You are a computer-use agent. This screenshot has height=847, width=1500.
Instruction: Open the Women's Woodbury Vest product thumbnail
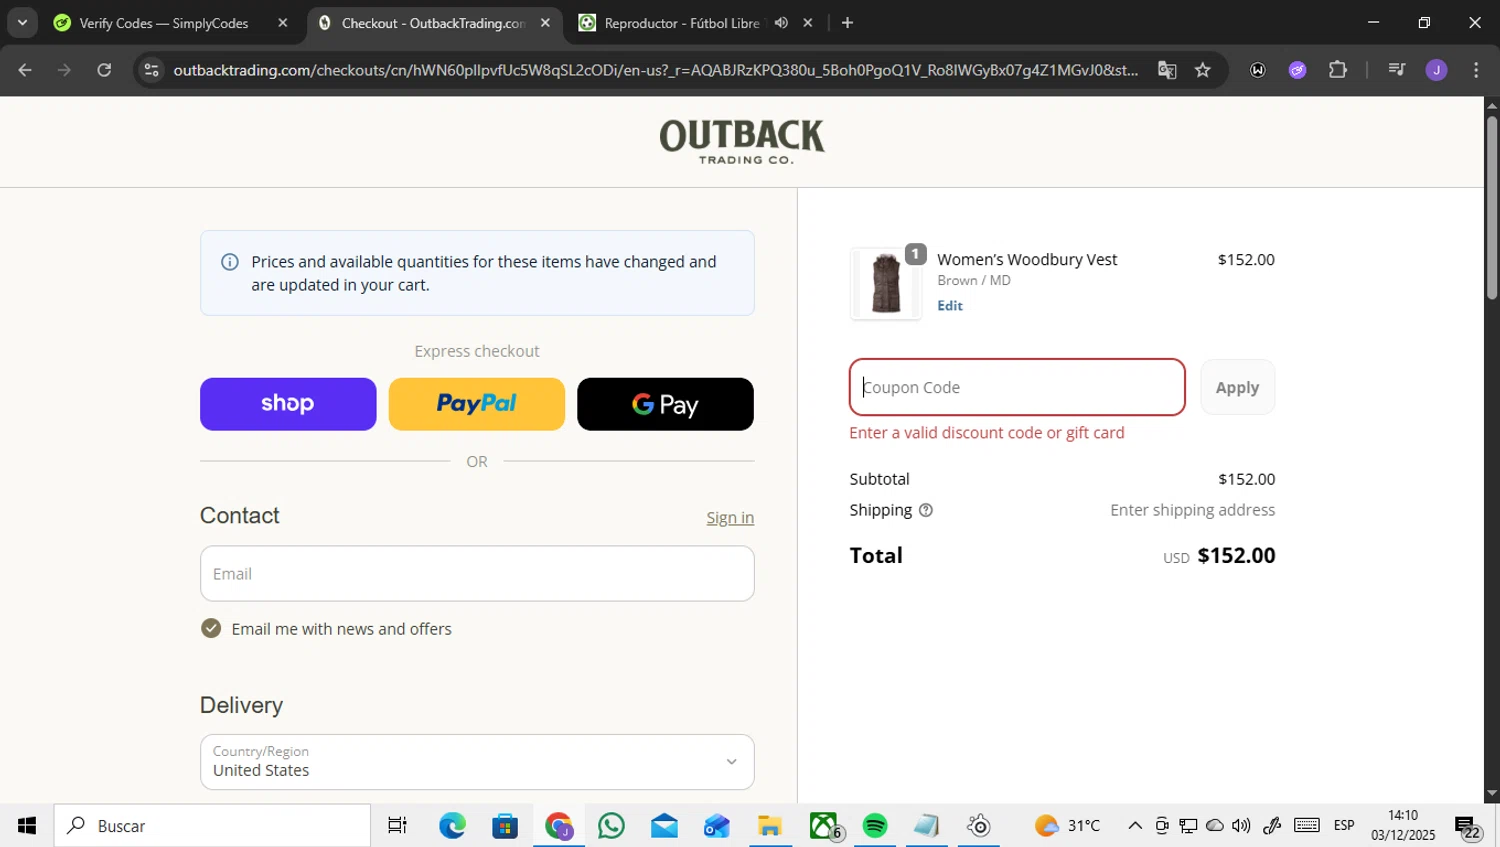tap(886, 284)
